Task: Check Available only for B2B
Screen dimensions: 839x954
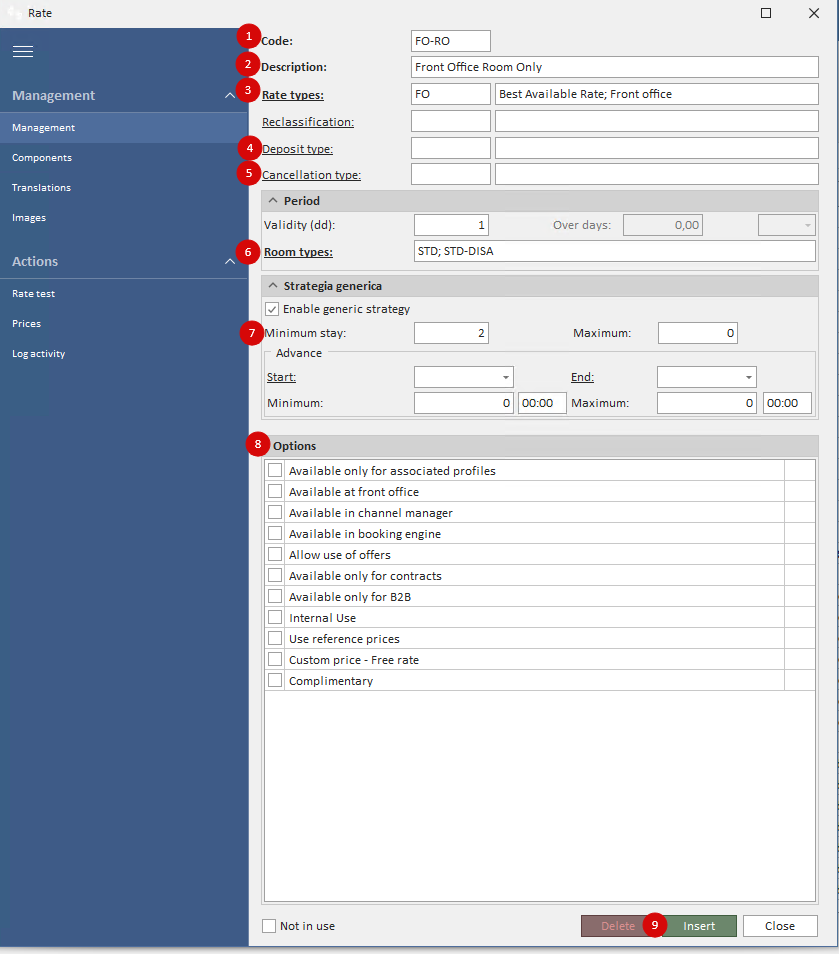Action: pos(275,596)
